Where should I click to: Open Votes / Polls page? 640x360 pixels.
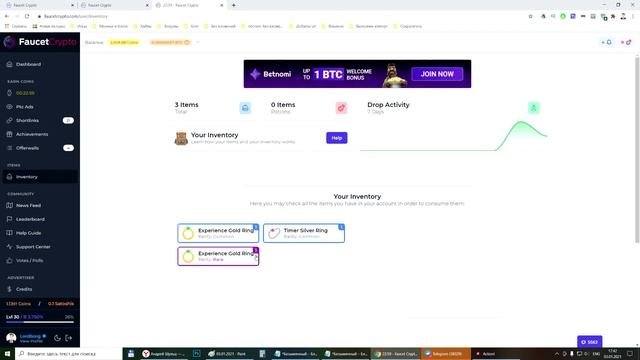coord(29,260)
